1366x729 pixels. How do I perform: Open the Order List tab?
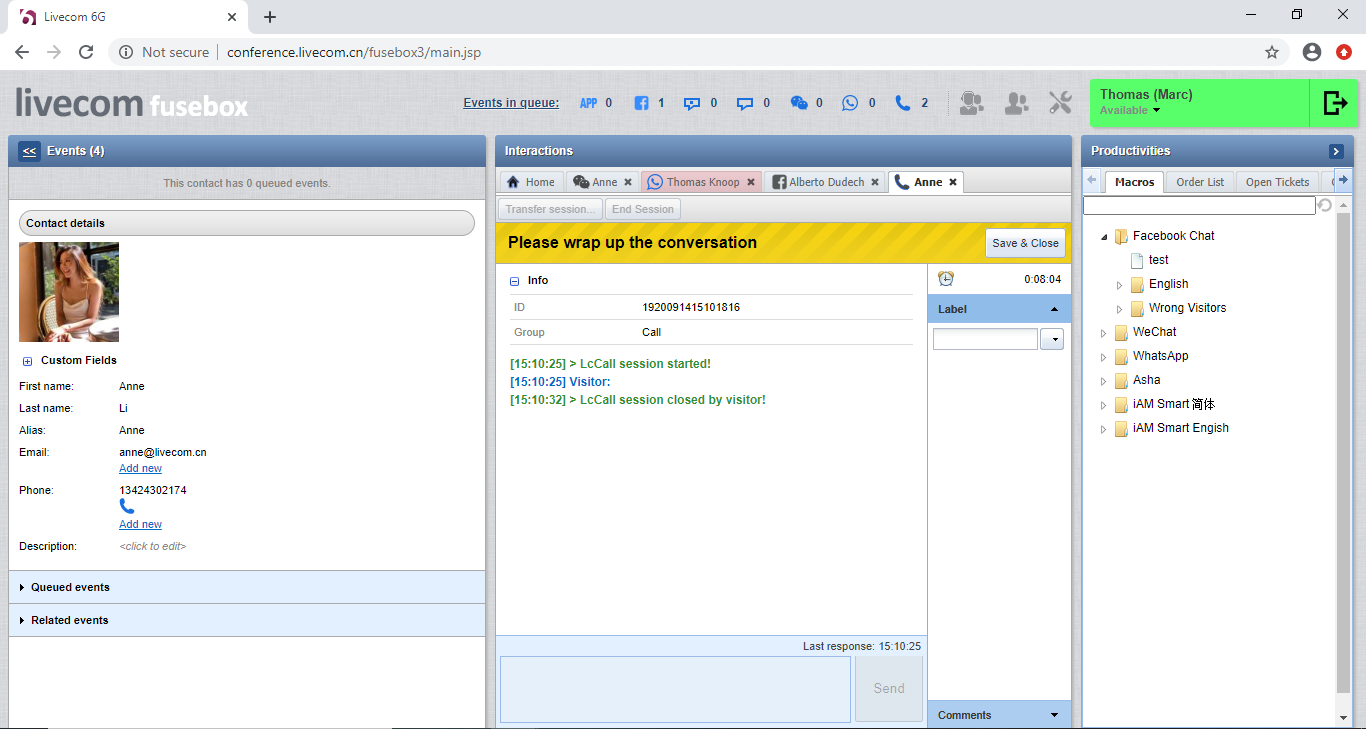pos(1200,182)
